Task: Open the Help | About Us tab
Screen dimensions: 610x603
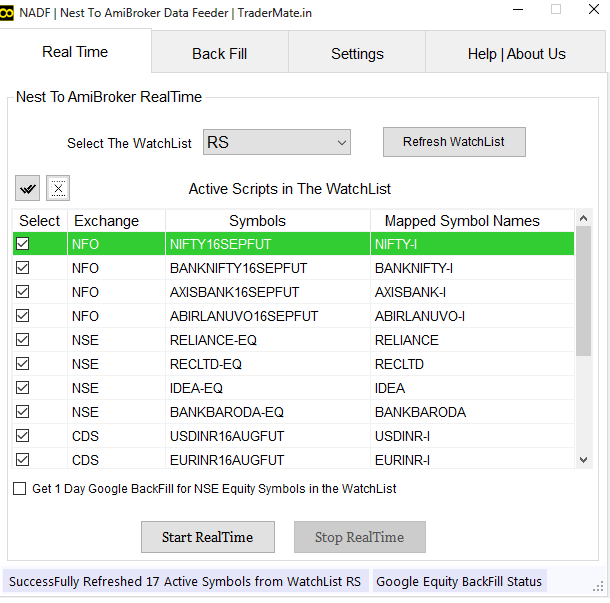Action: click(x=516, y=54)
